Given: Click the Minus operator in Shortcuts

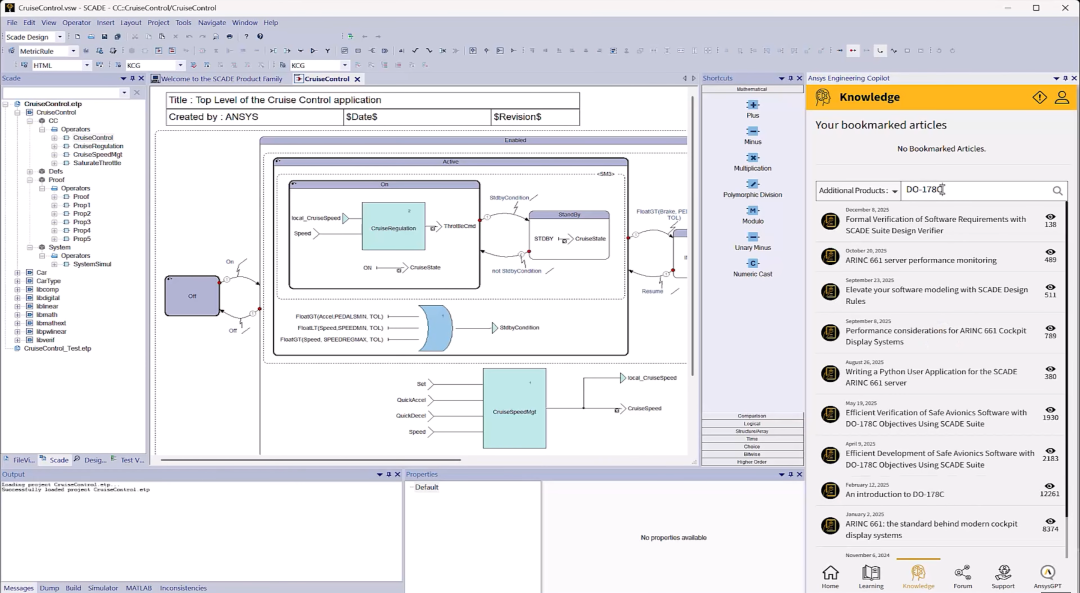Looking at the screenshot, I should [x=752, y=135].
